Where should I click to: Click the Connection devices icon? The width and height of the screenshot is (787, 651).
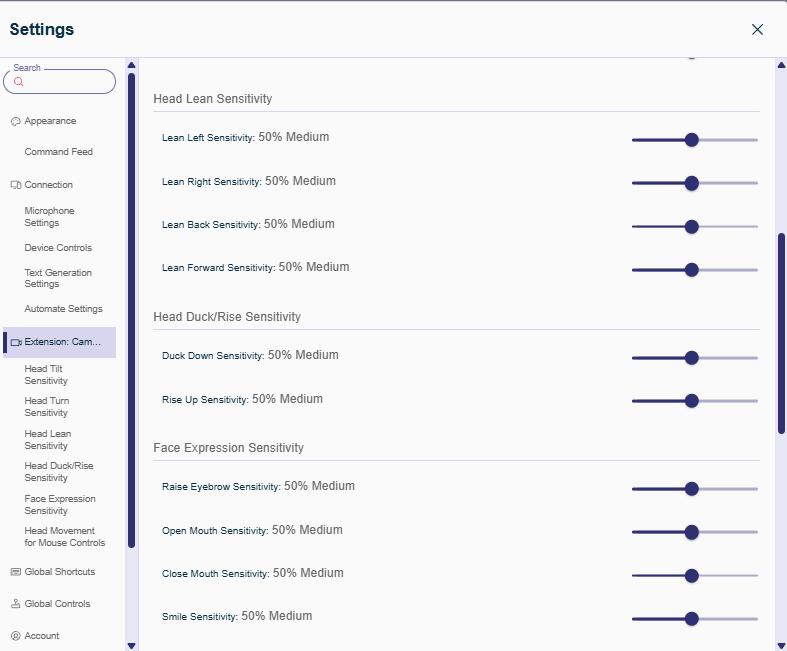16,185
